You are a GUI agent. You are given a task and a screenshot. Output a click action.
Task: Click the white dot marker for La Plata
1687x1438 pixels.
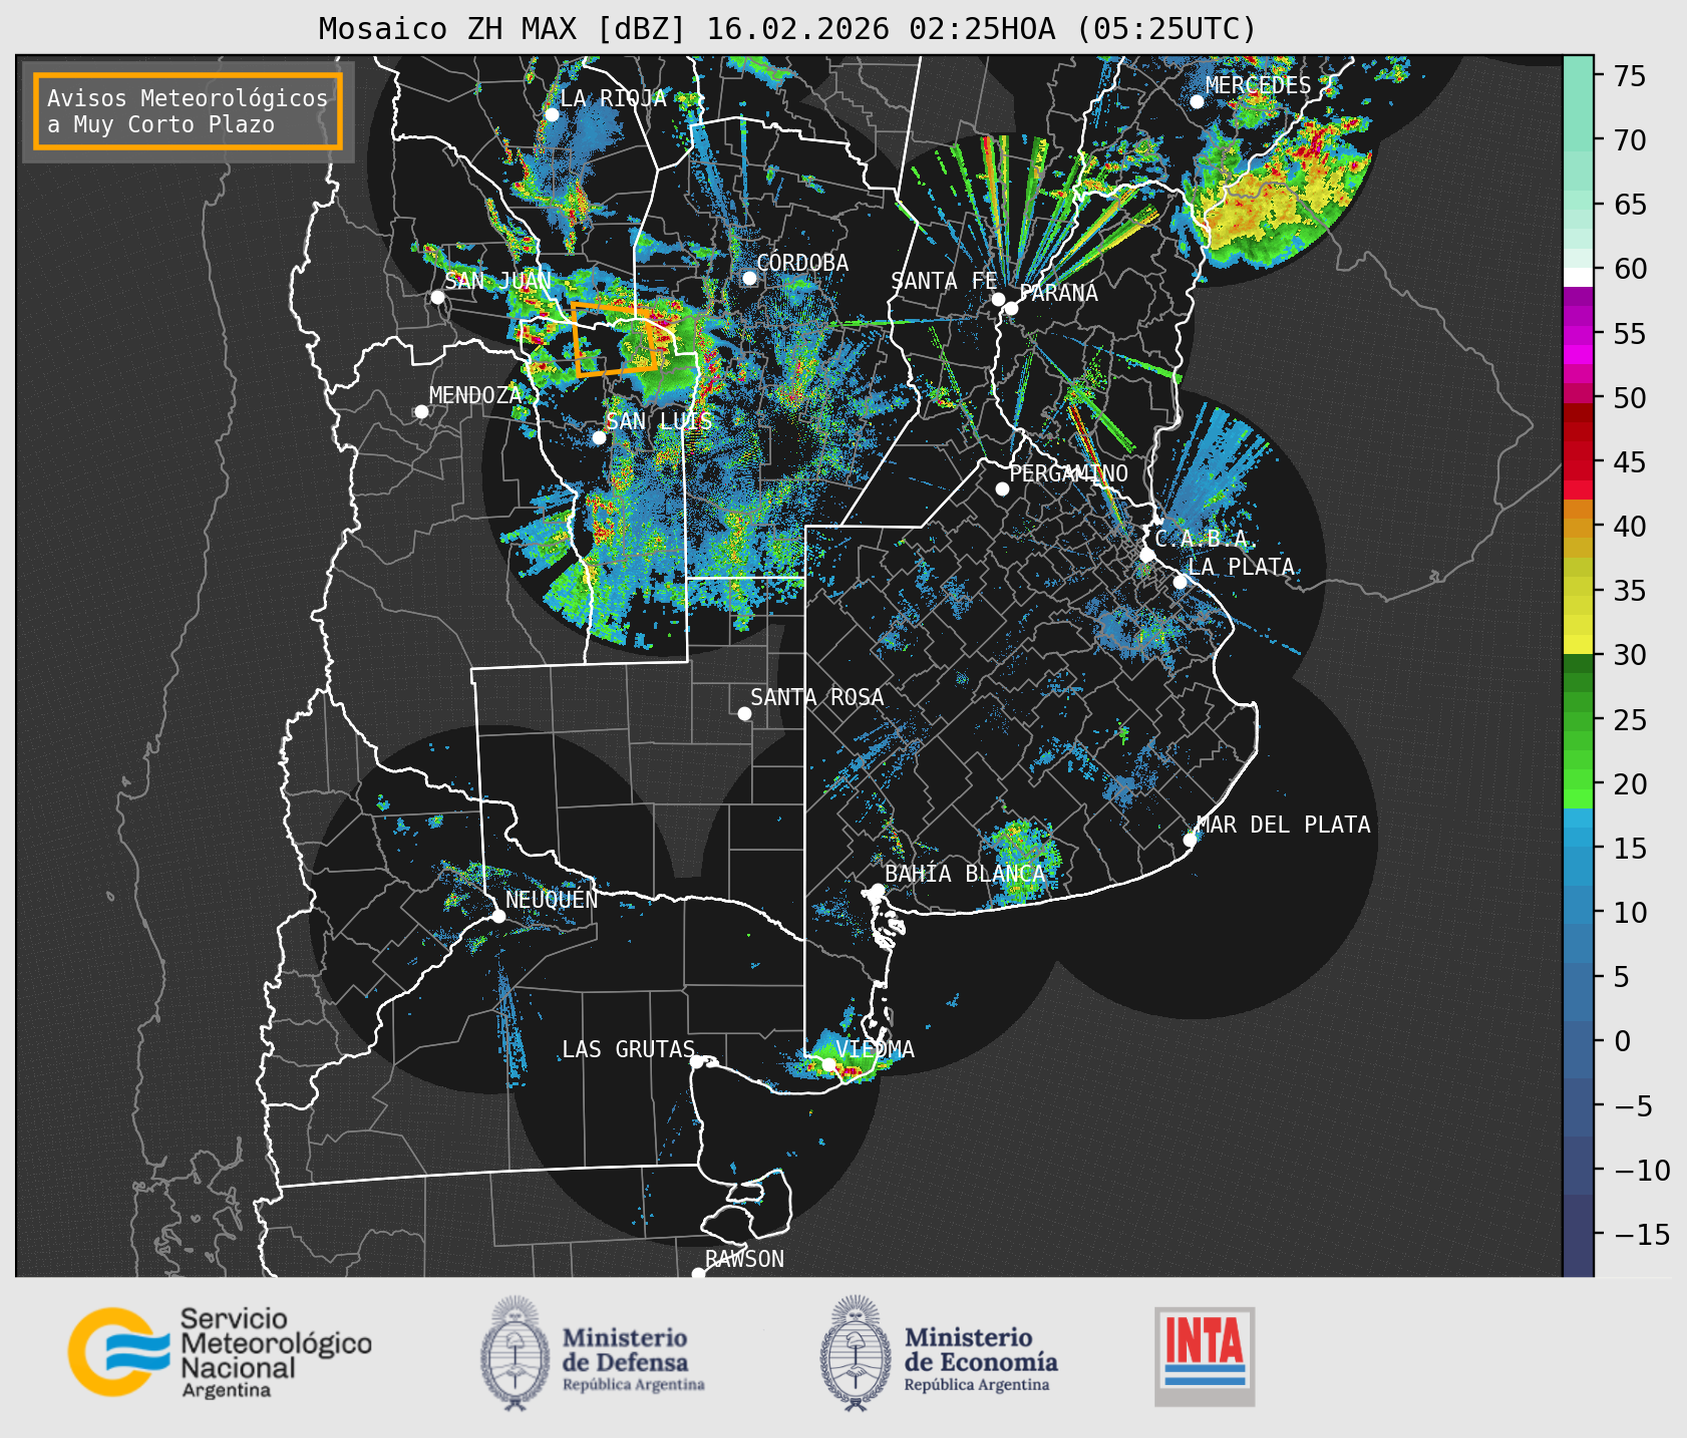pos(1180,582)
